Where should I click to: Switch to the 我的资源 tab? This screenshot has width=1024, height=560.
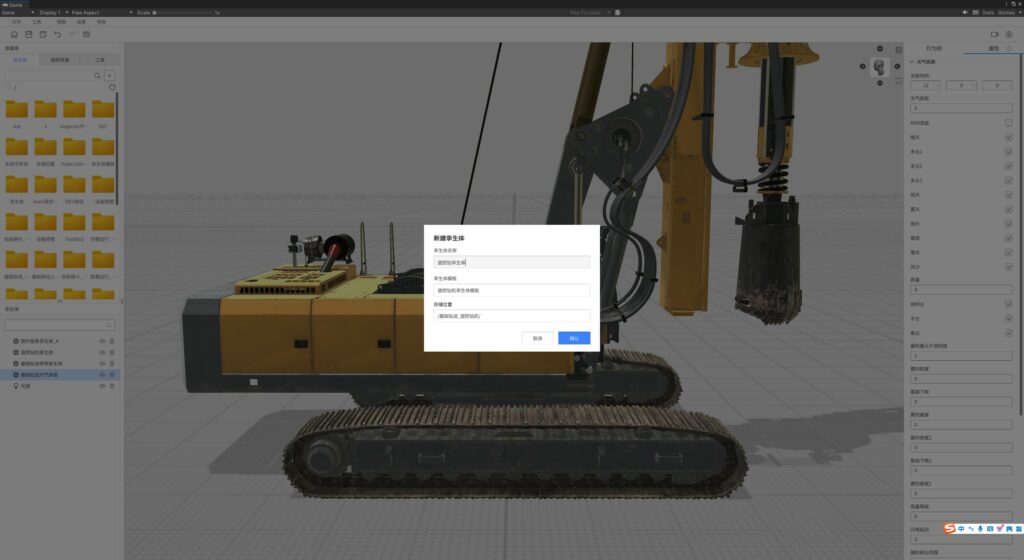tap(59, 60)
